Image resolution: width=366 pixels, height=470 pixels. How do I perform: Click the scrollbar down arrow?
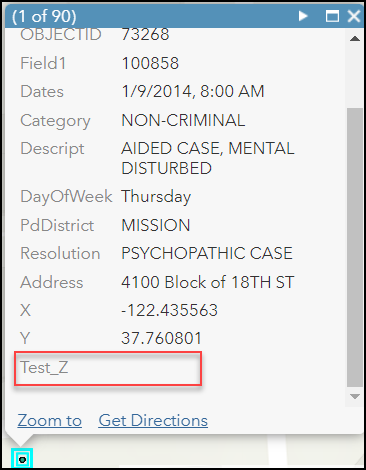point(355,397)
